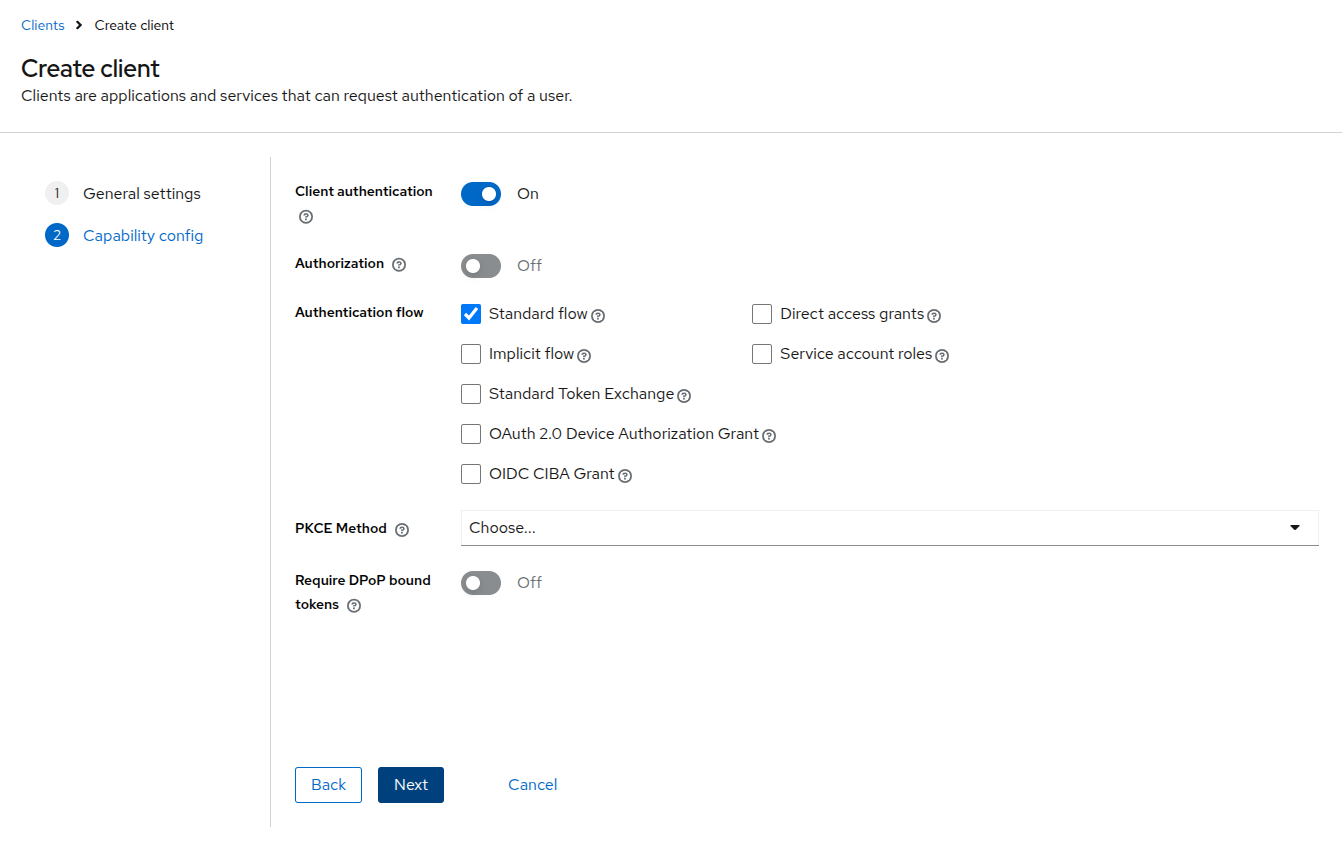The width and height of the screenshot is (1342, 842).
Task: Open help for Standard Token Exchange
Action: 683,395
